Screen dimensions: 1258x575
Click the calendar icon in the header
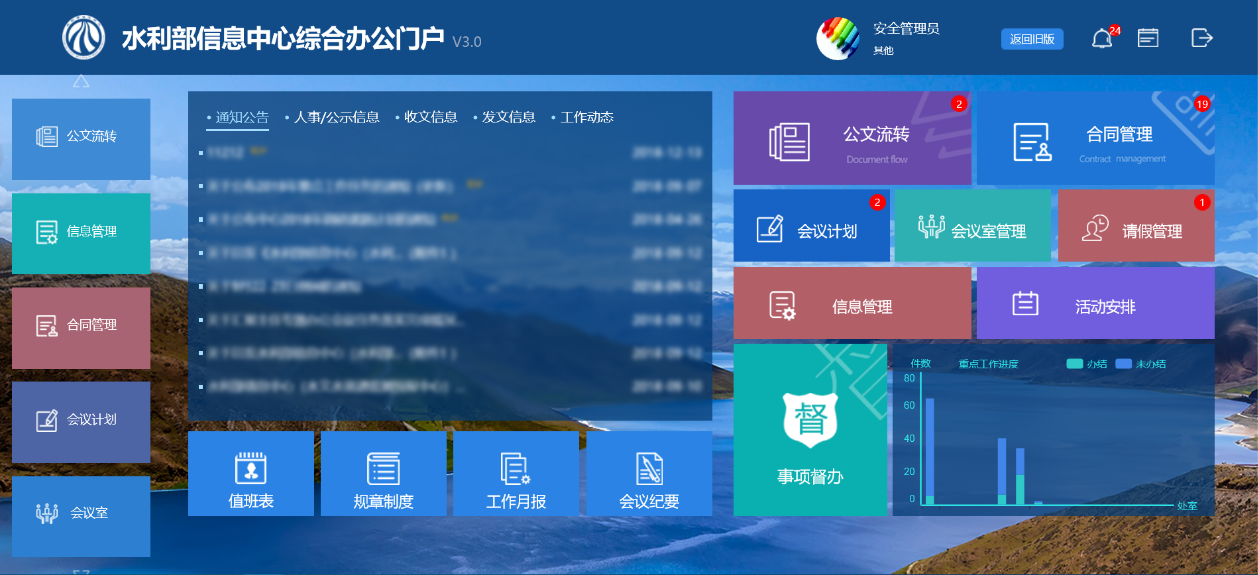[1148, 38]
